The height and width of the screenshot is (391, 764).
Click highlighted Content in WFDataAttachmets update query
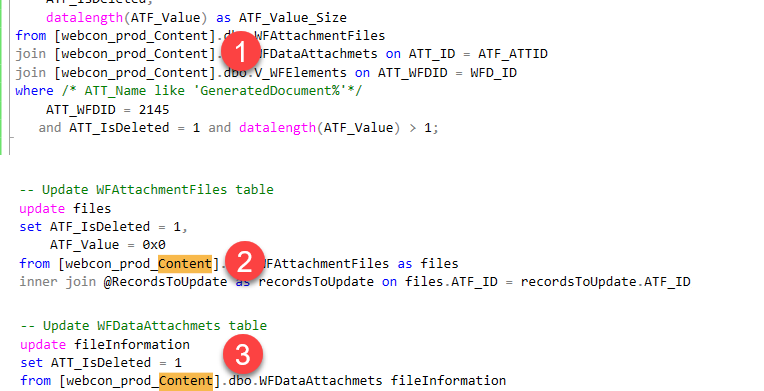click(x=186, y=381)
